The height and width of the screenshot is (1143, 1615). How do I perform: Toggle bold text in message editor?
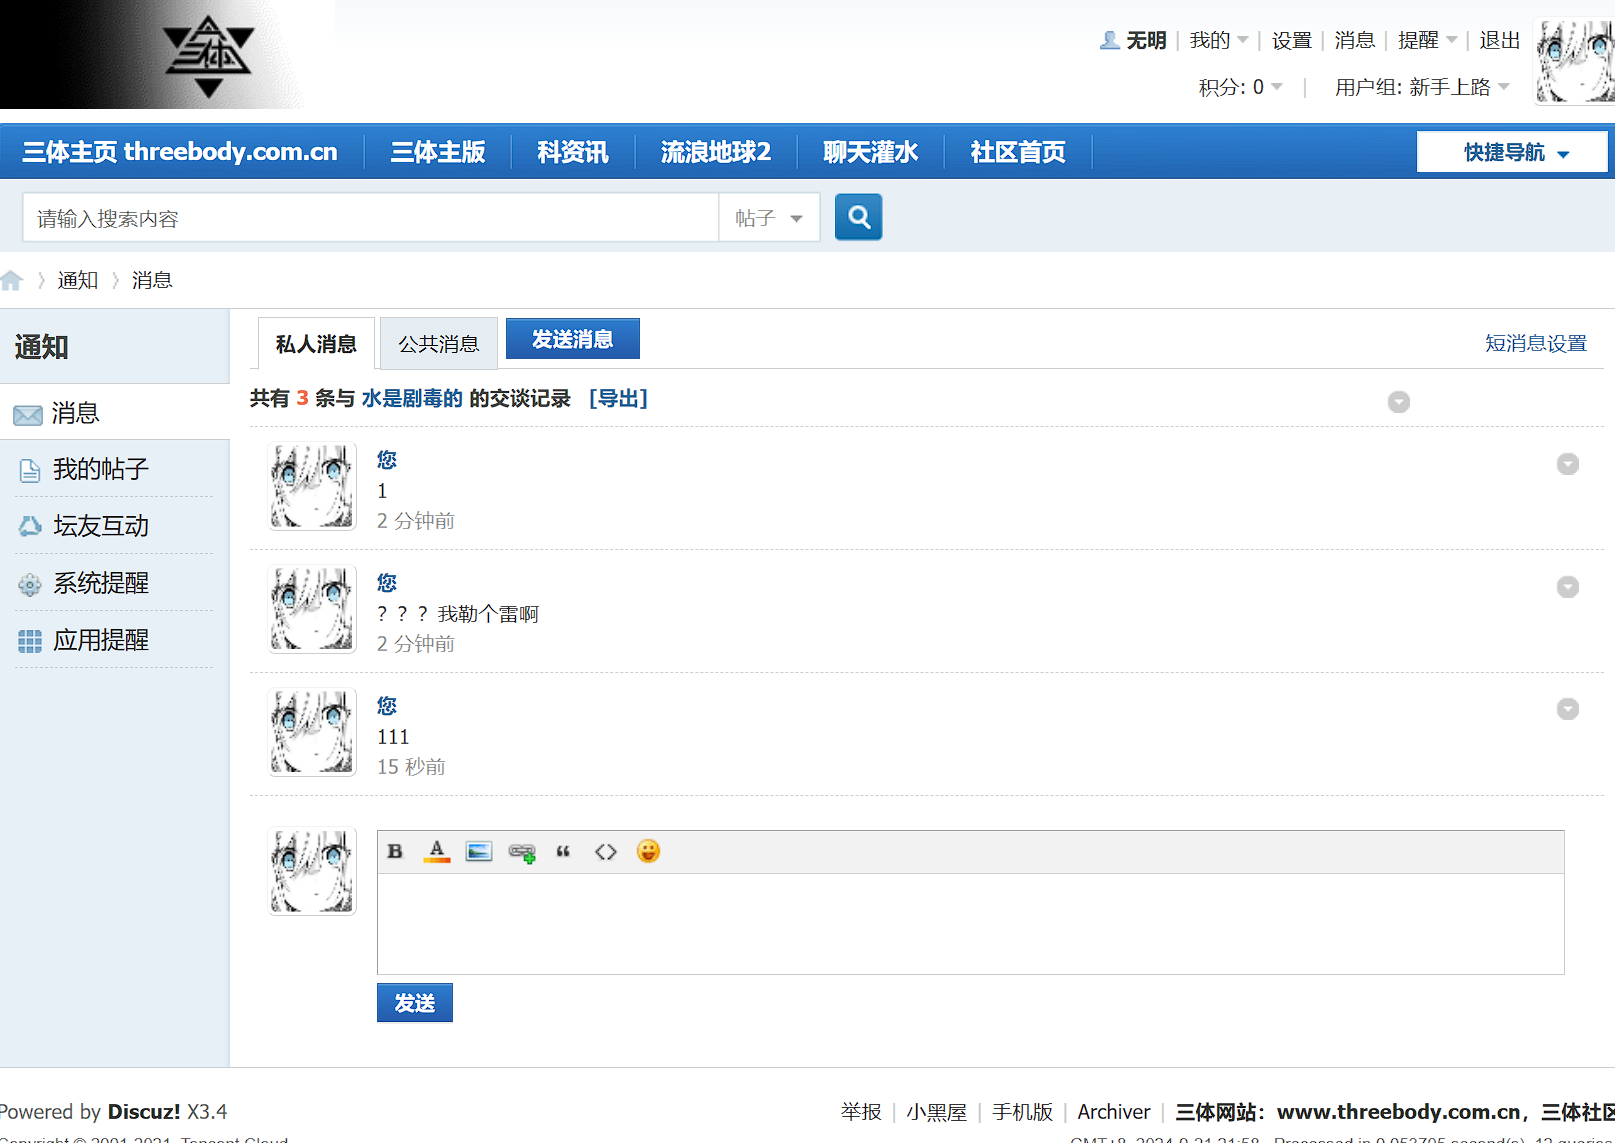coord(395,852)
